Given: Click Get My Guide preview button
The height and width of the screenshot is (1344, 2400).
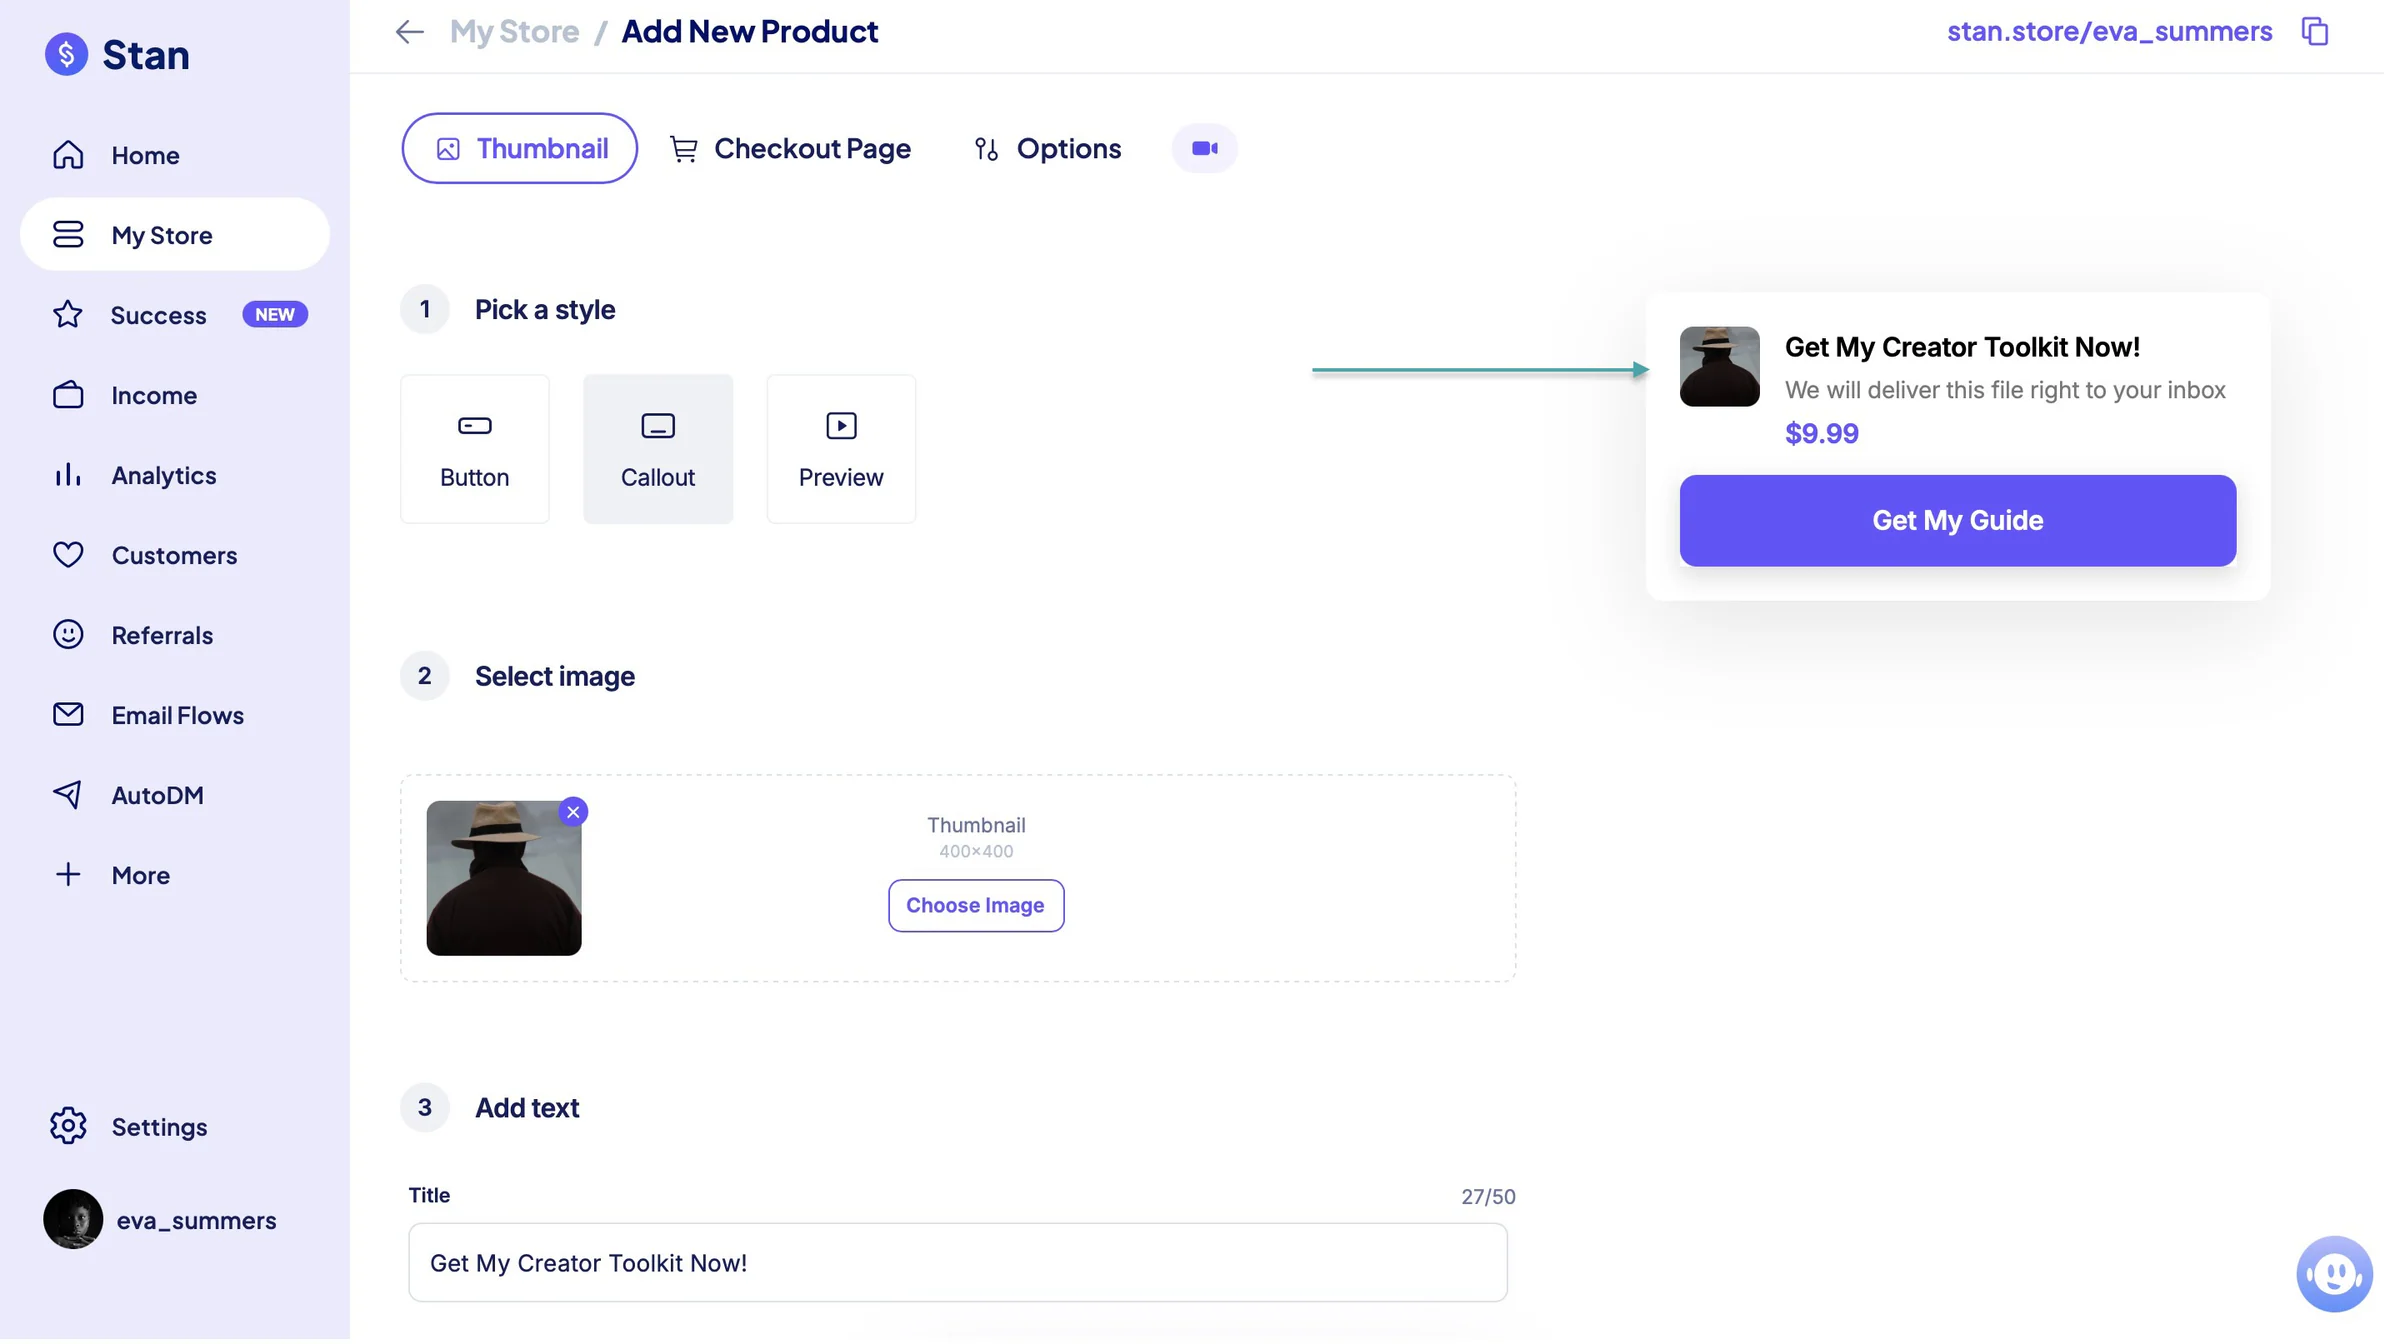Looking at the screenshot, I should click(1957, 520).
